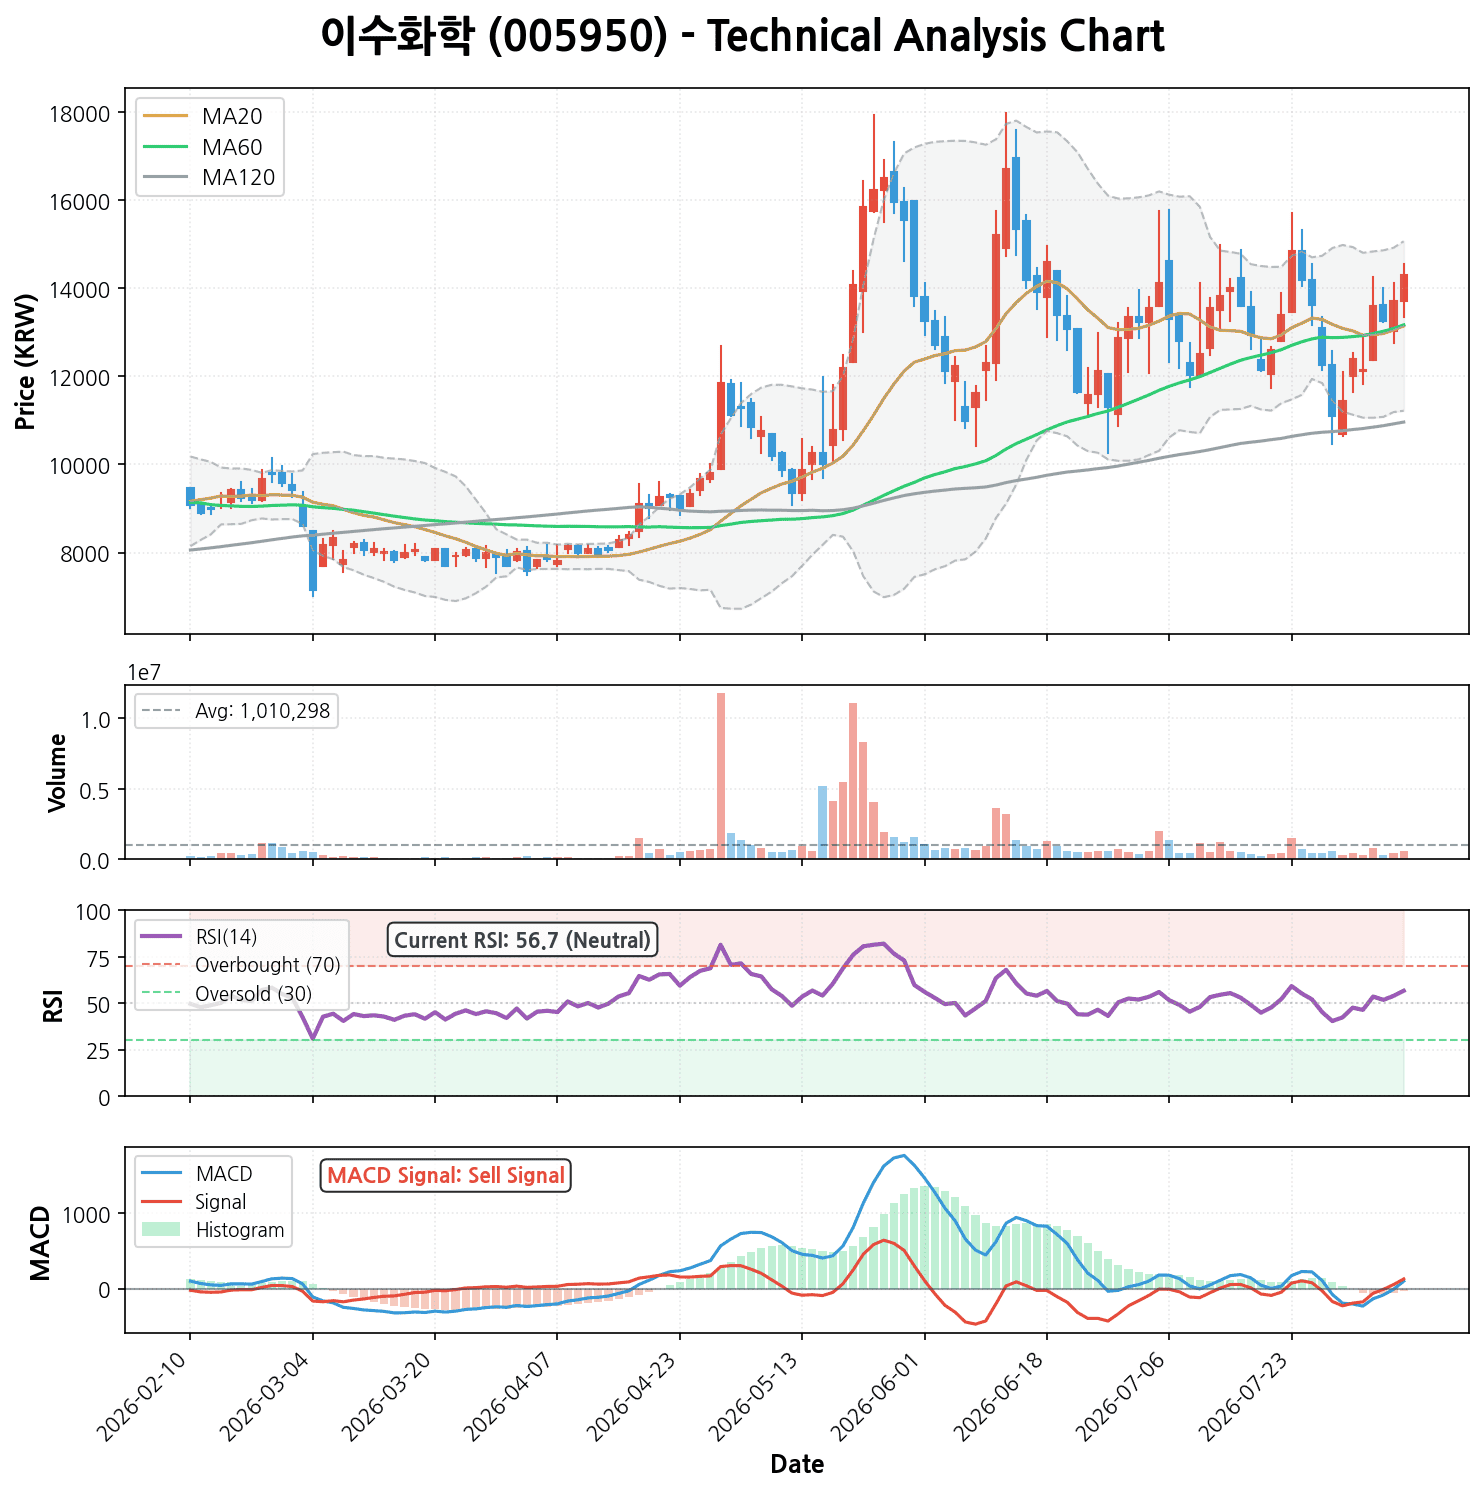Click the 18000 price tick label

point(80,113)
